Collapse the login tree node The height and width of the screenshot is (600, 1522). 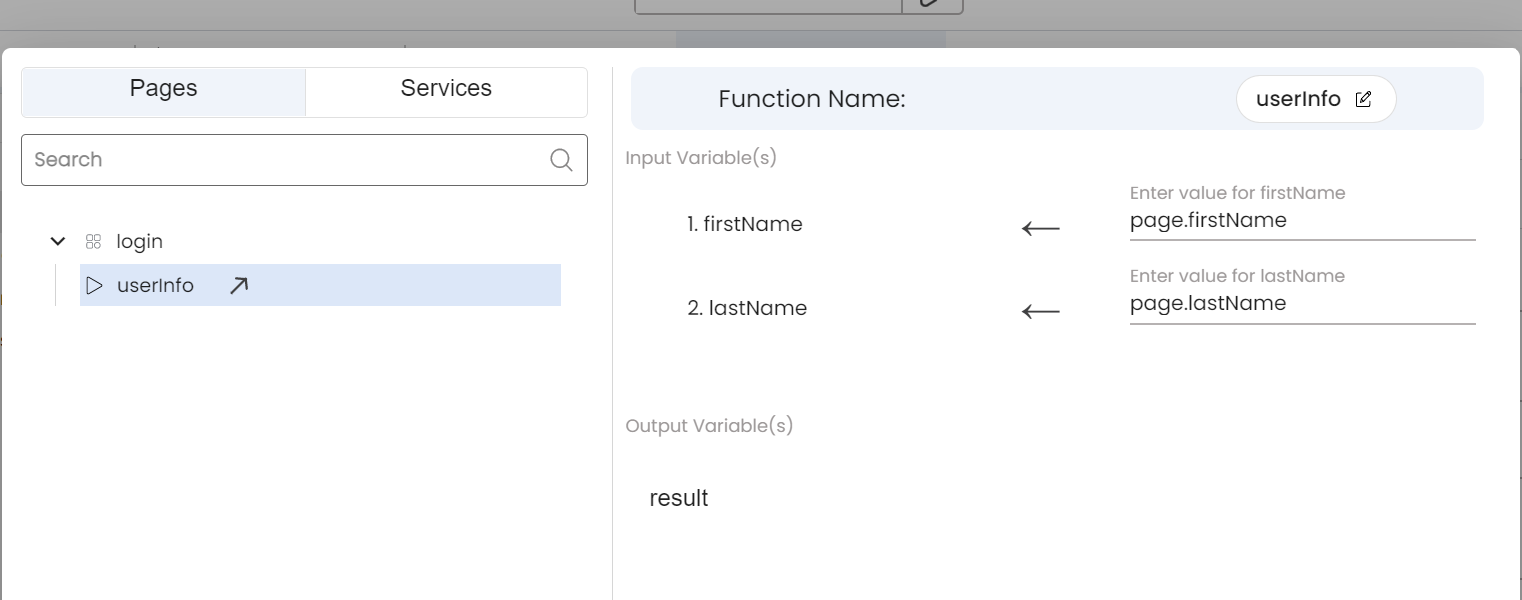57,241
